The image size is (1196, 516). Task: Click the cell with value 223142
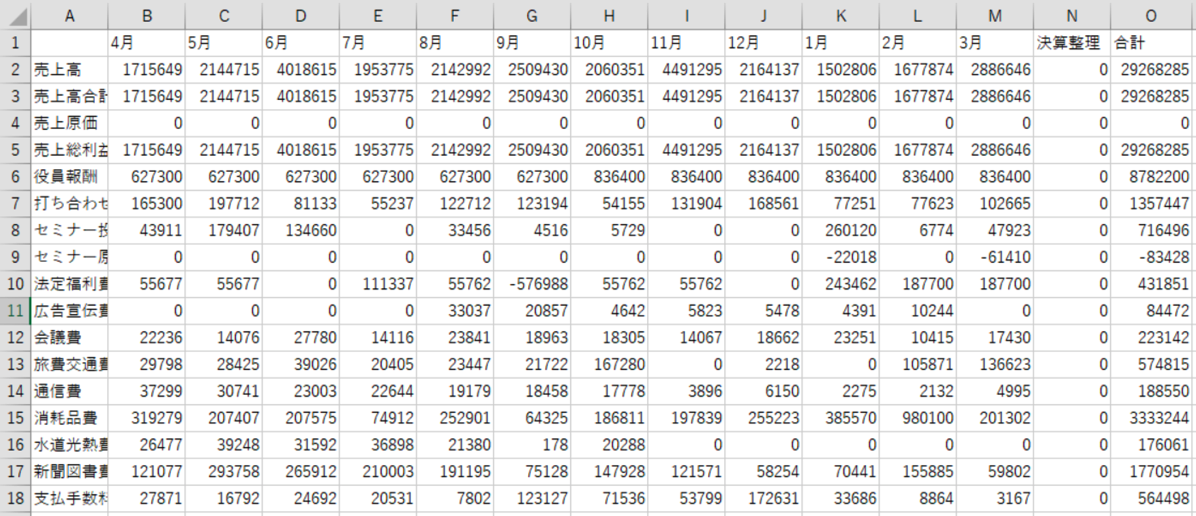coord(1153,338)
